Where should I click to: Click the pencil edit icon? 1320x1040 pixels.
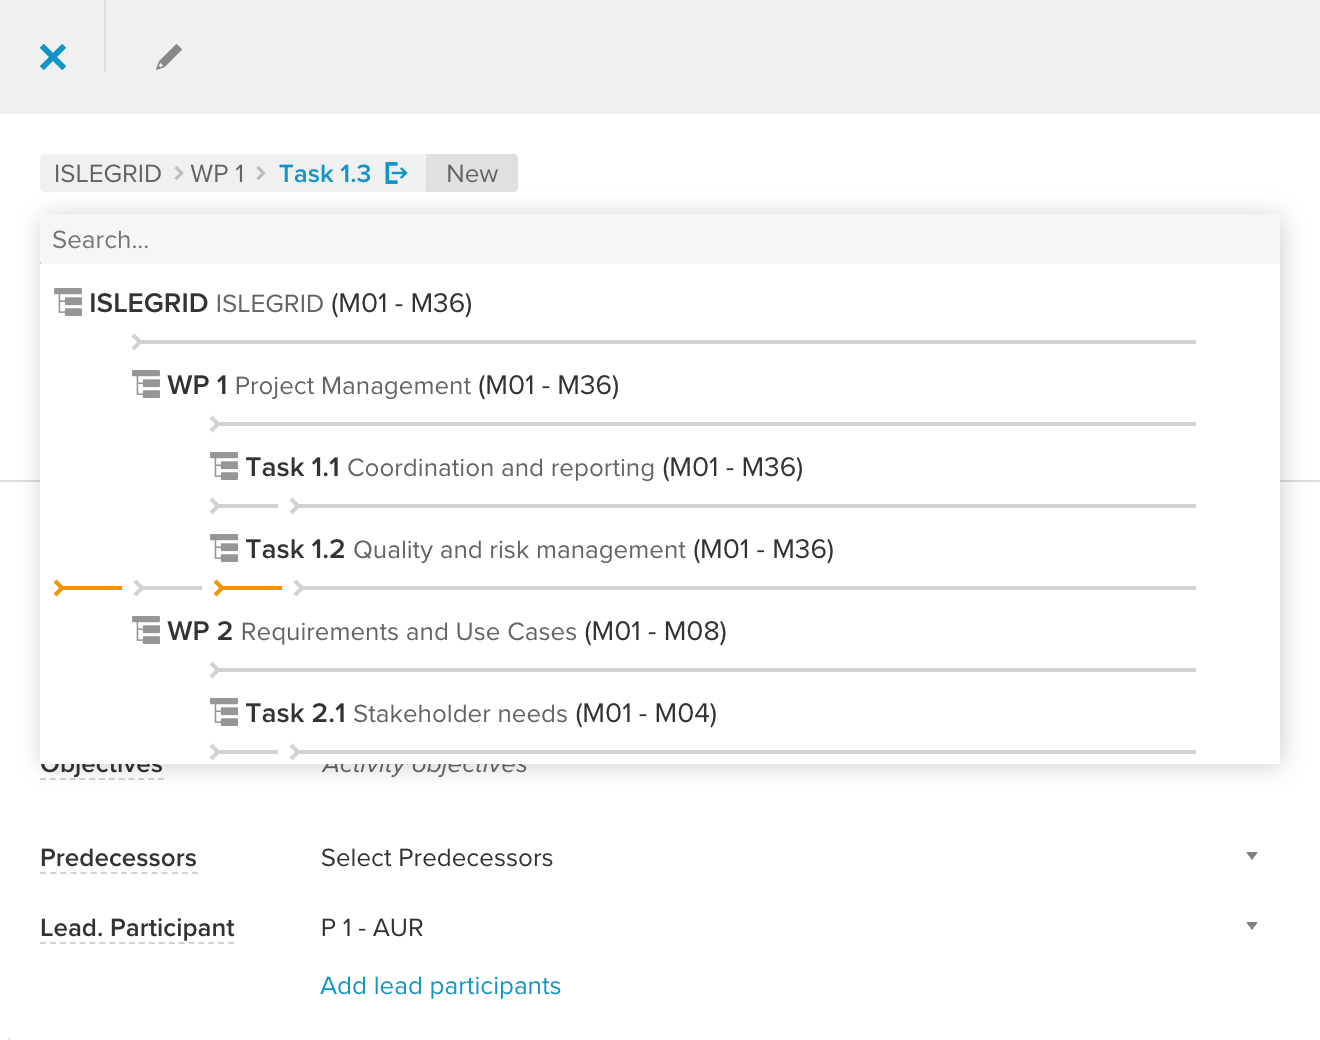click(x=169, y=57)
